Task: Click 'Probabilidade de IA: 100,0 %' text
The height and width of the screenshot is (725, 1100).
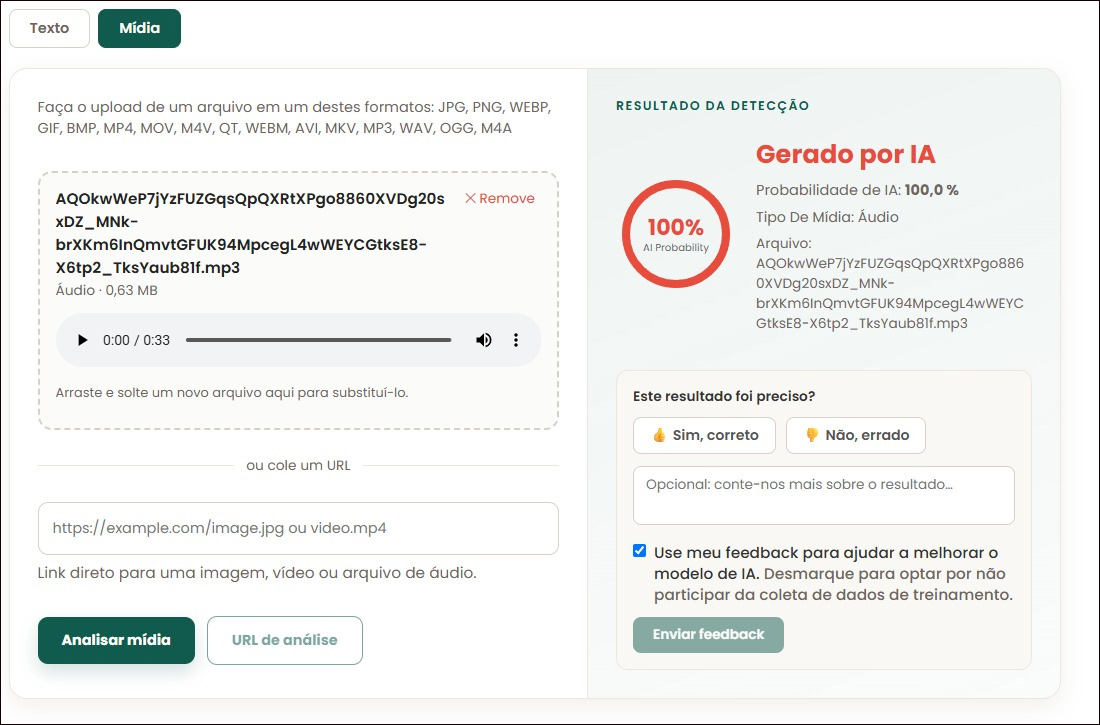Action: [x=857, y=190]
